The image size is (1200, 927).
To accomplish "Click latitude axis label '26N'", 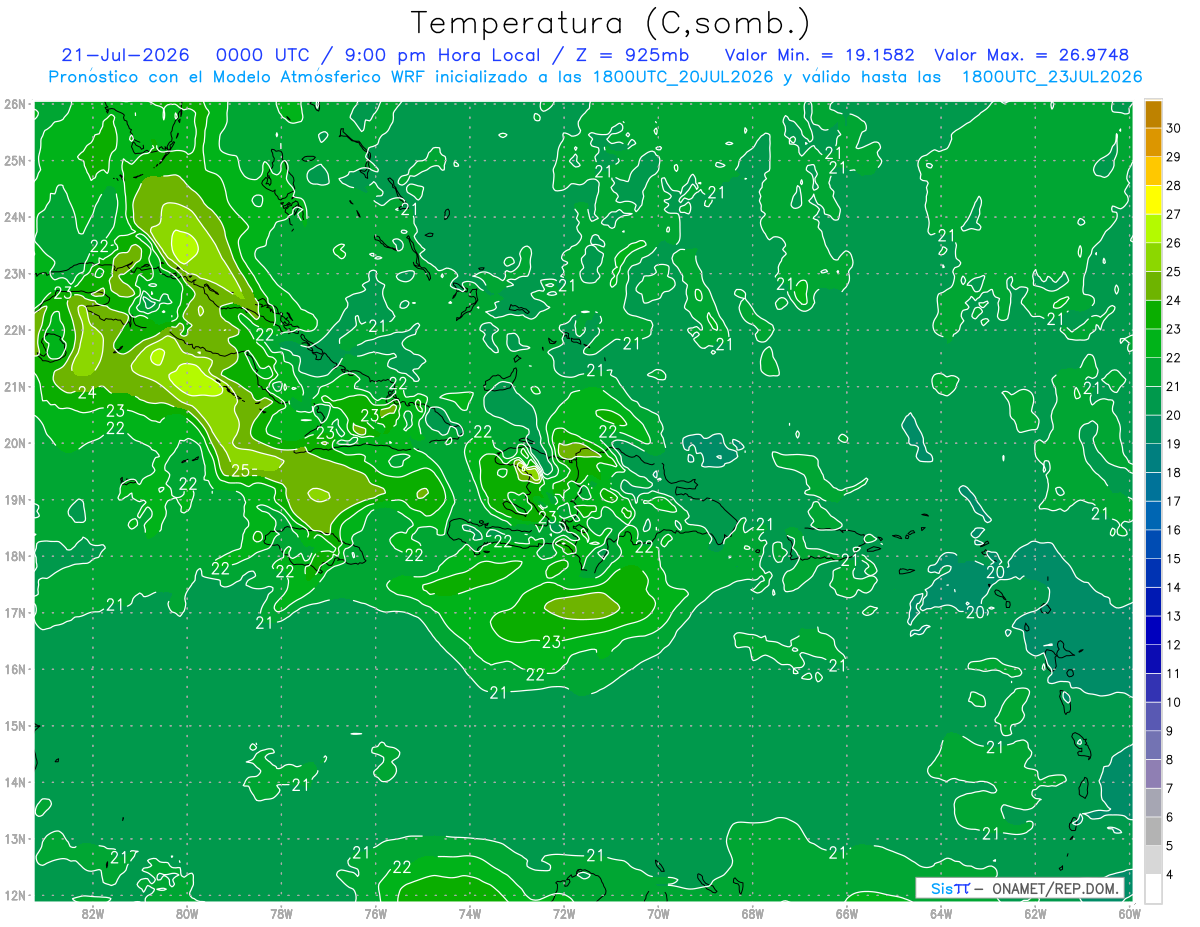I will 14,104.
